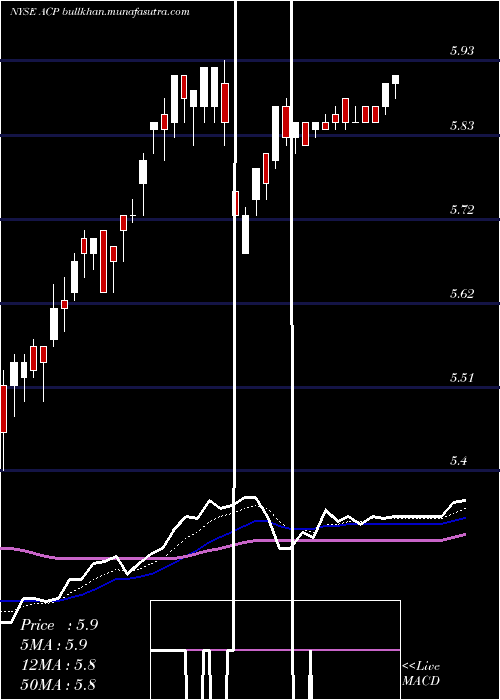The height and width of the screenshot is (700, 500).
Task: Click the 50MA : 5.8 readout
Action: click(58, 684)
